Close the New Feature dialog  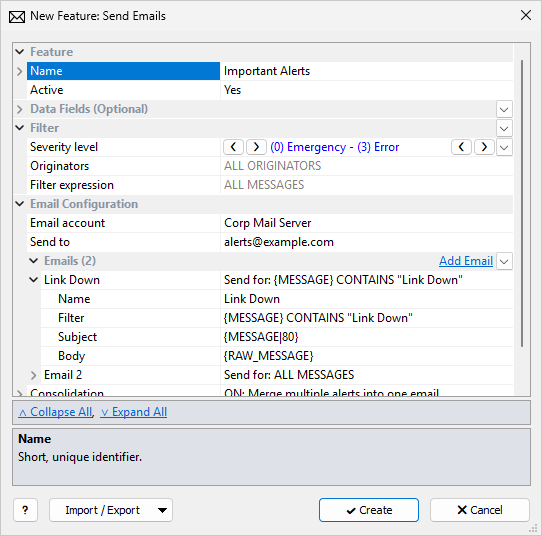(526, 15)
